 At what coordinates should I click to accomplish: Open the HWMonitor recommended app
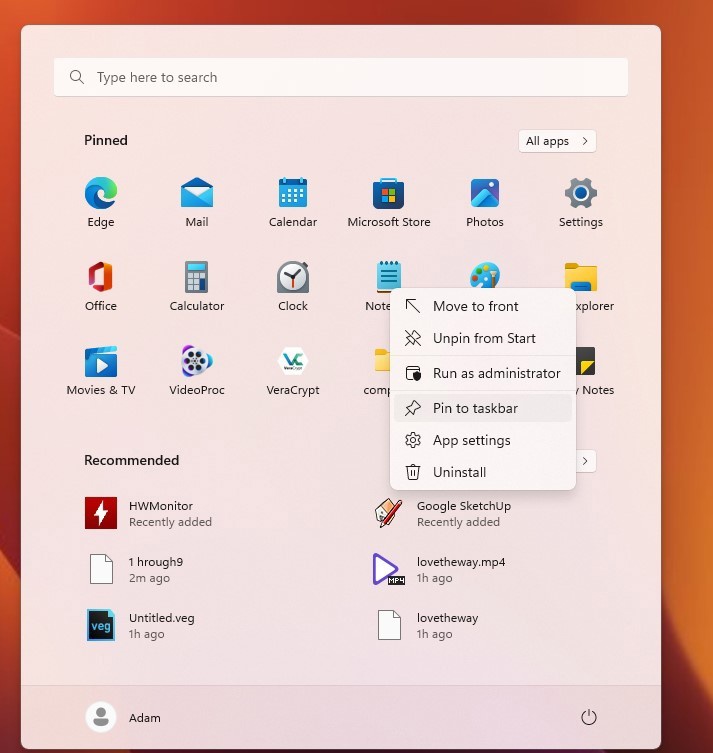point(101,513)
